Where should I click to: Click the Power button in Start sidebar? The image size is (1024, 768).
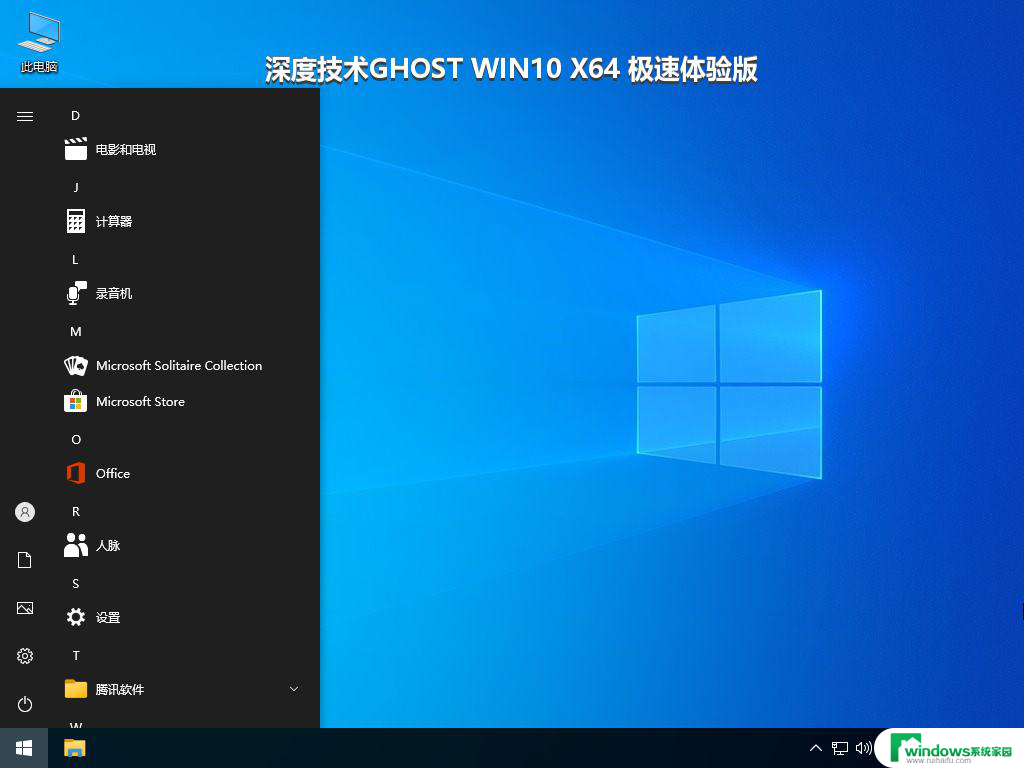[25, 704]
